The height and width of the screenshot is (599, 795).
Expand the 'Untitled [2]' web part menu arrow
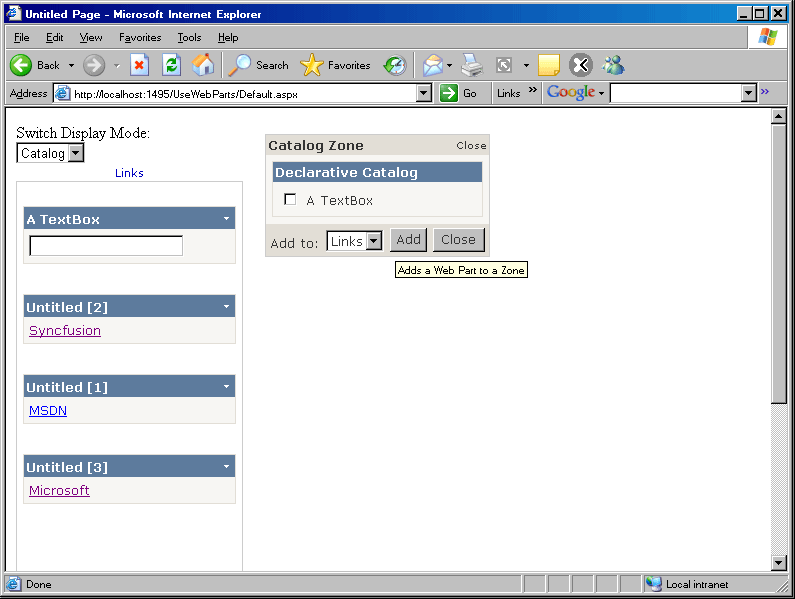click(227, 306)
